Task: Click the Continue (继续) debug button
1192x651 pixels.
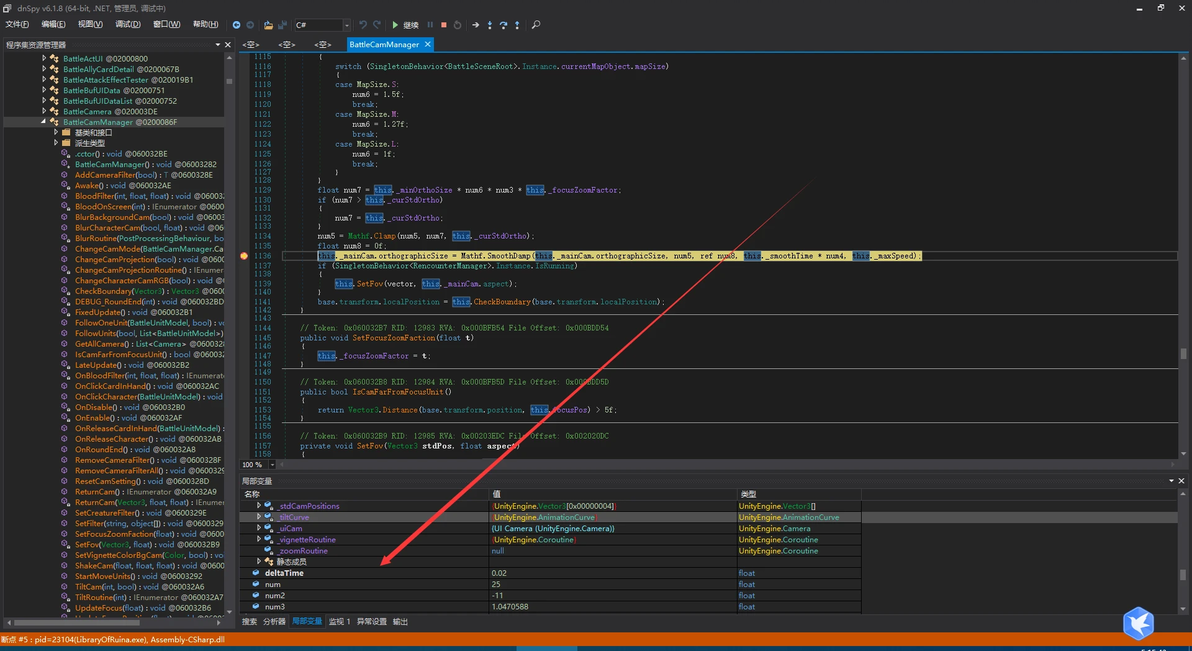Action: (405, 25)
